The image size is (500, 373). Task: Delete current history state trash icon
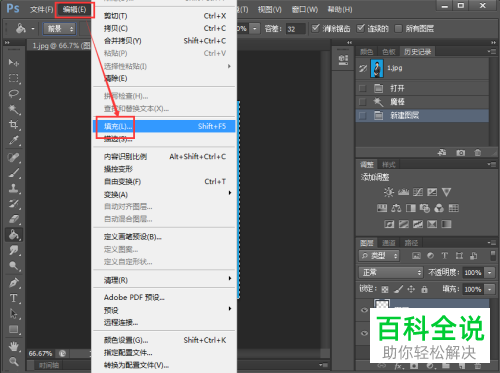click(478, 153)
